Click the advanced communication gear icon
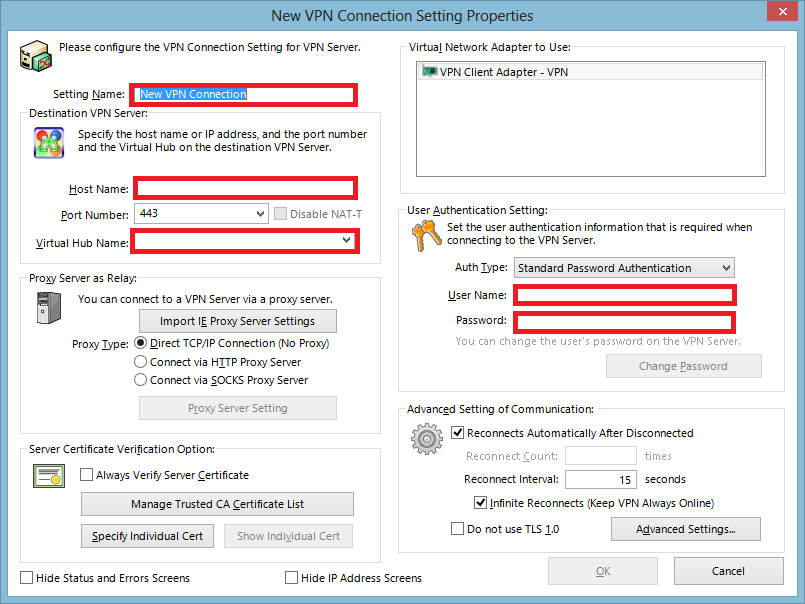This screenshot has width=805, height=604. pos(427,439)
